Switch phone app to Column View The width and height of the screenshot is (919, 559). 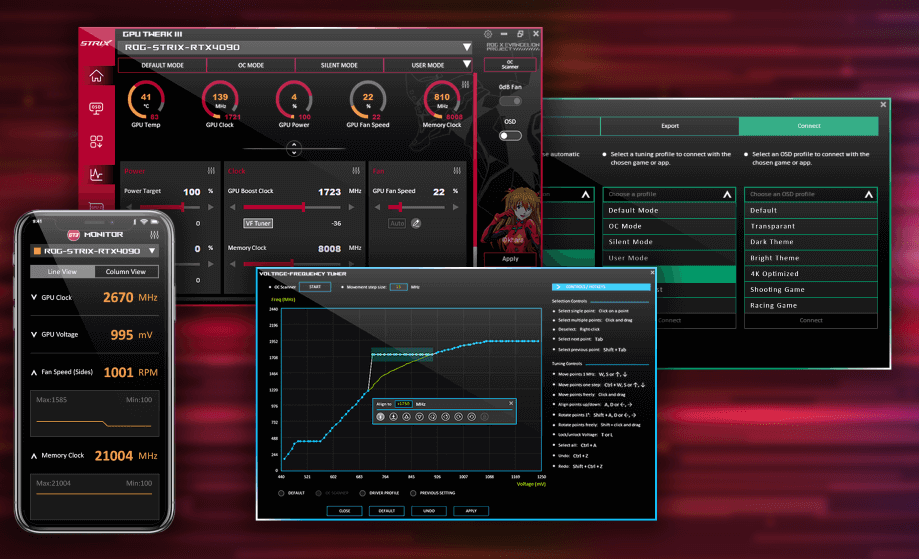pyautogui.click(x=125, y=271)
